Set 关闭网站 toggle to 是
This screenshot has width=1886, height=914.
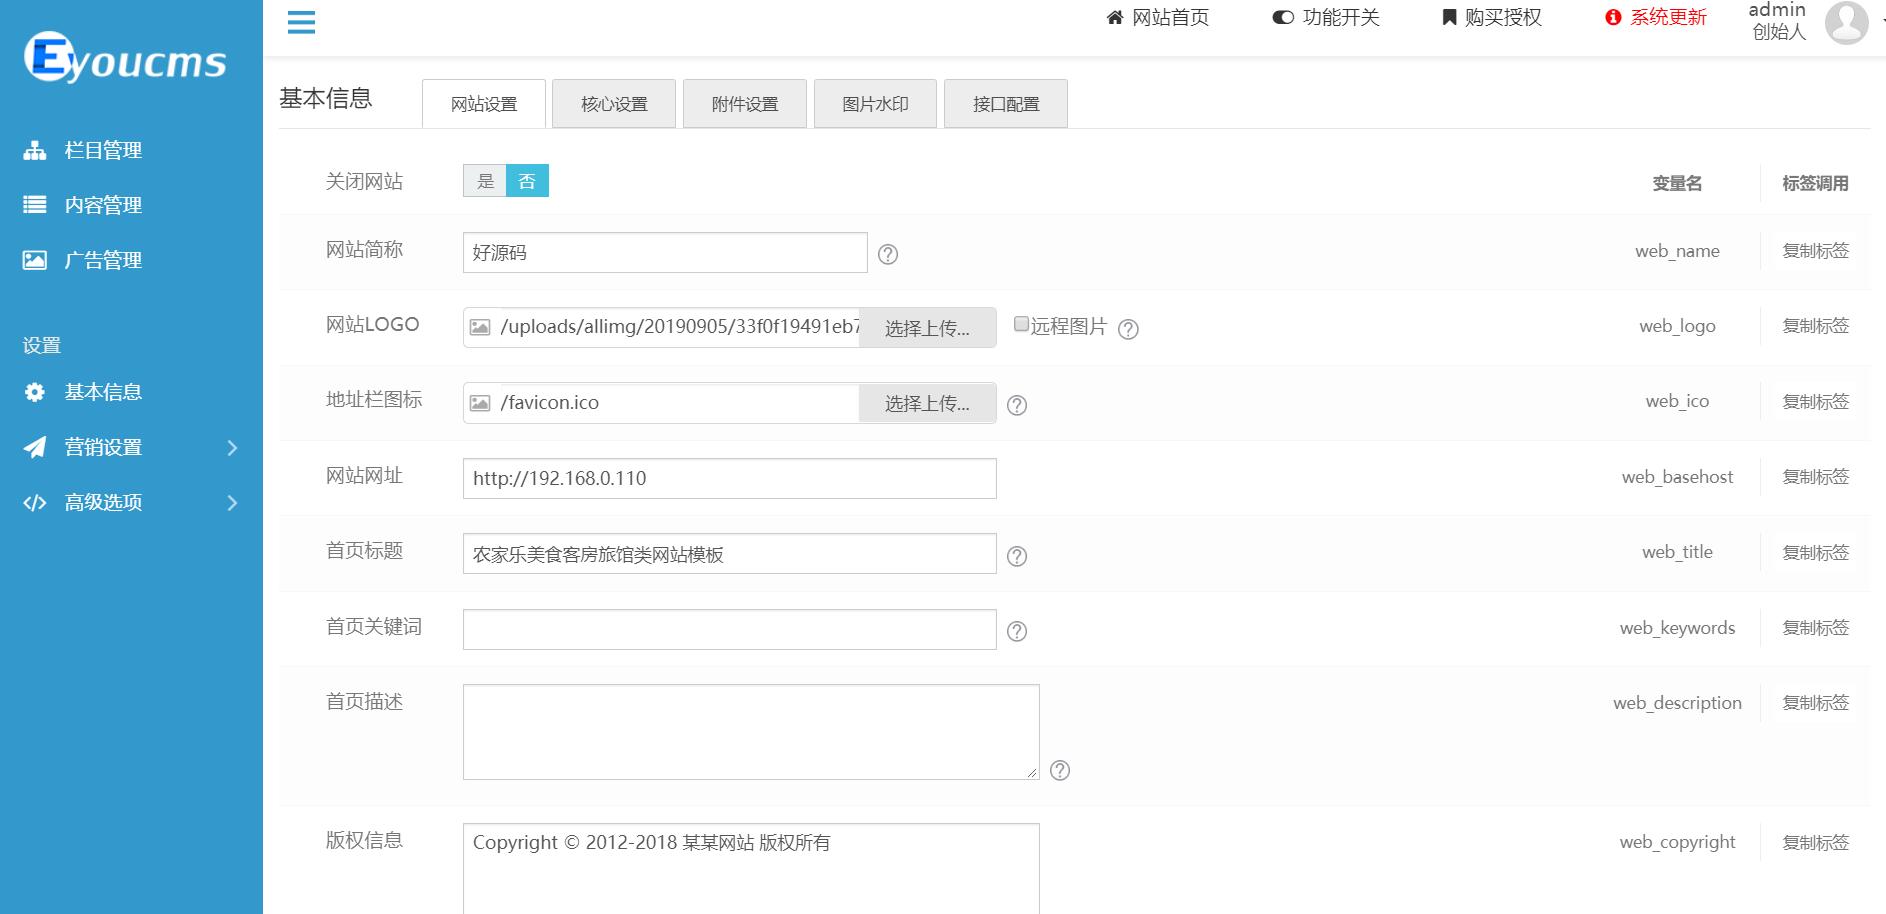pos(485,181)
